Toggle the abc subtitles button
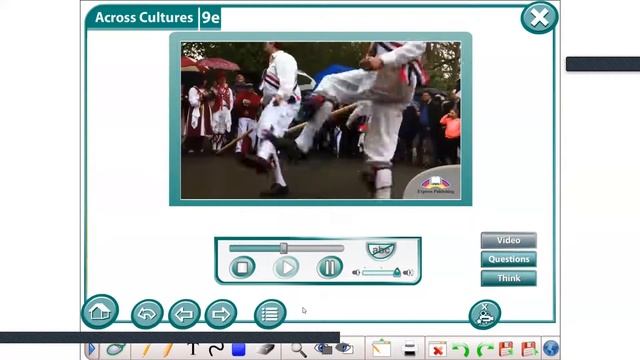Viewport: 640px width, 360px height. pyautogui.click(x=381, y=250)
